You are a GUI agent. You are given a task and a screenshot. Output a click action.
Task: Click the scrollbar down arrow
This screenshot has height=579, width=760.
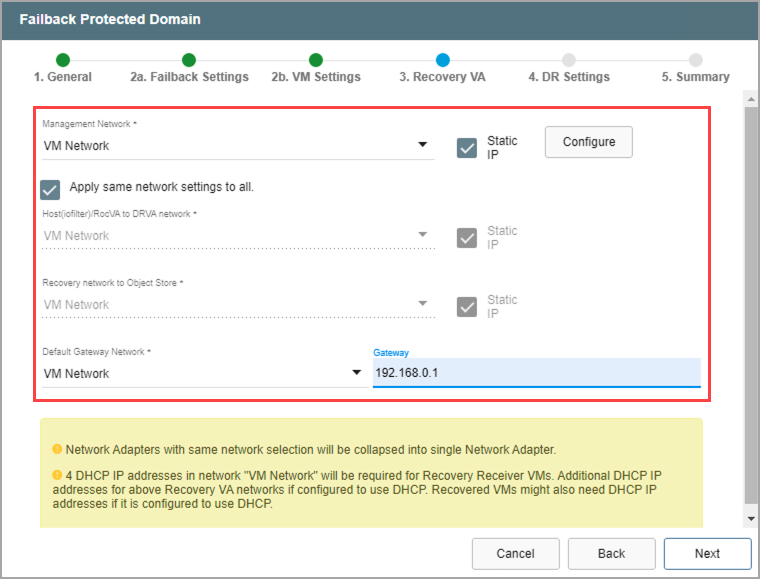coord(751,518)
